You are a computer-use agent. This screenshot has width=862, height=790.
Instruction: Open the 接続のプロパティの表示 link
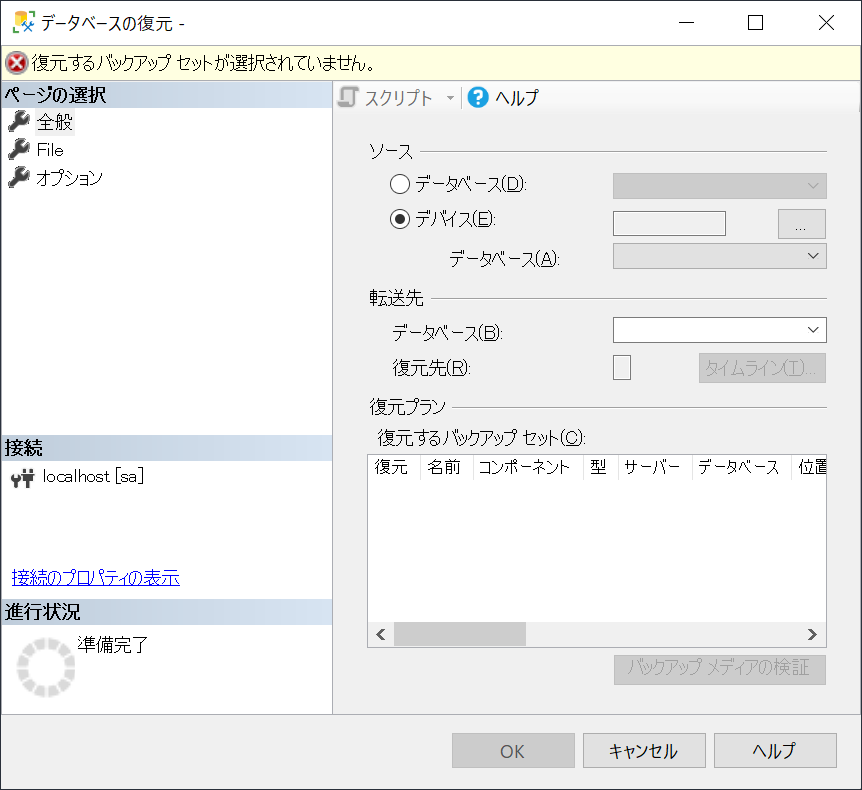[96, 577]
